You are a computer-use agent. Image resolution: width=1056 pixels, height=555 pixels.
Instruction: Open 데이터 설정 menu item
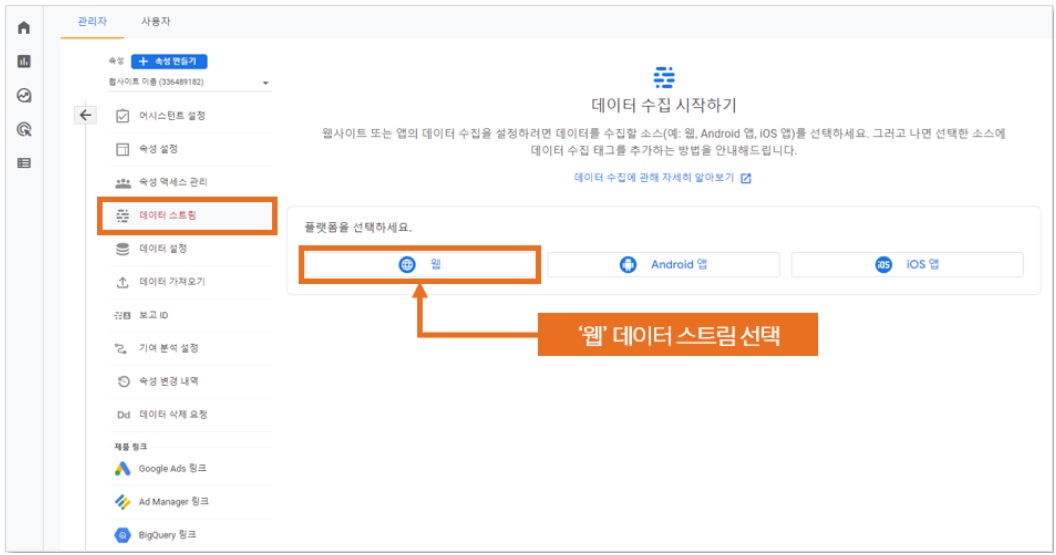(x=191, y=249)
